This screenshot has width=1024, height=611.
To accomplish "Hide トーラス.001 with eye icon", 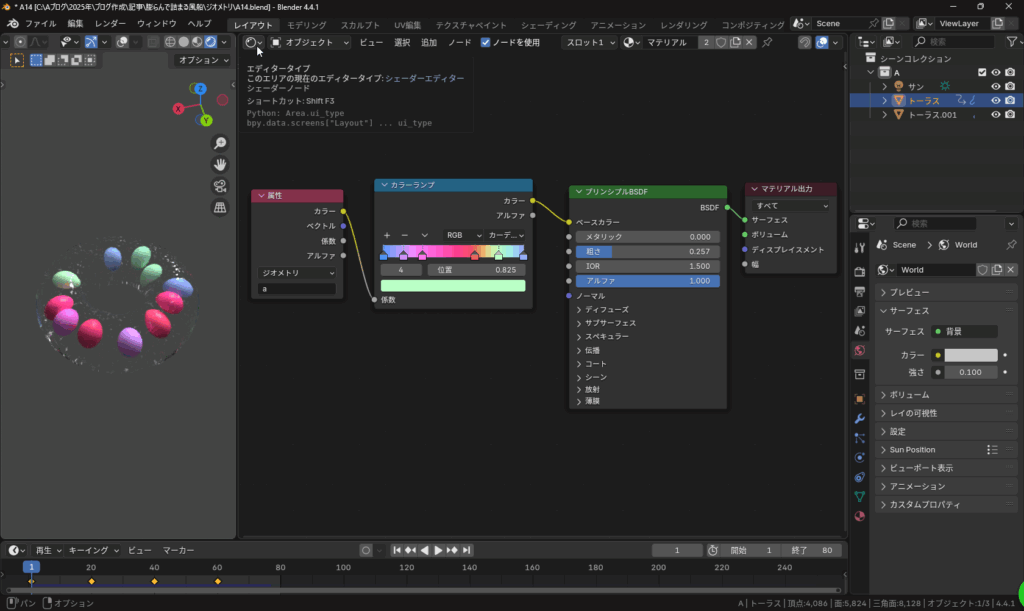I will click(x=996, y=114).
